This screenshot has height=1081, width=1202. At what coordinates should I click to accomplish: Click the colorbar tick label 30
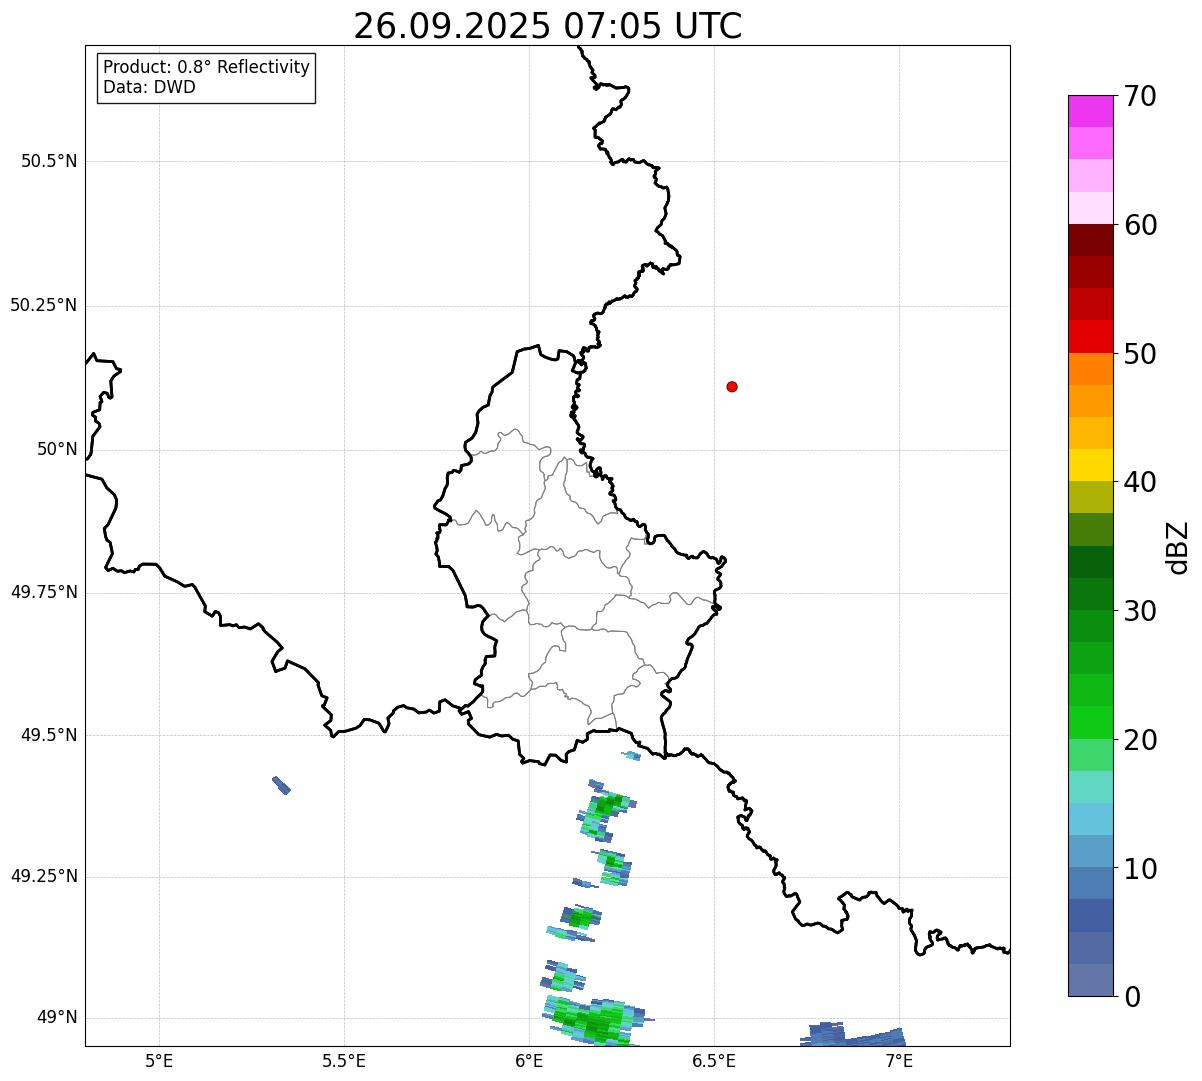click(1140, 611)
